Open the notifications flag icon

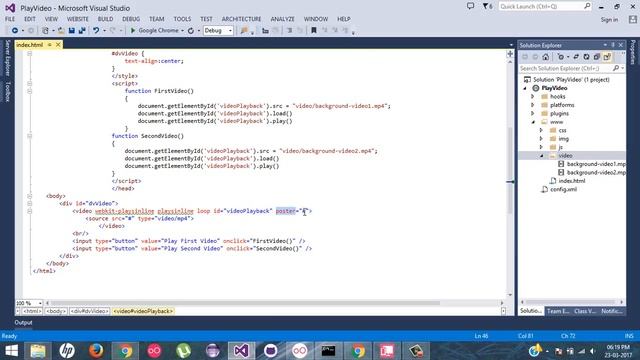[x=486, y=6]
